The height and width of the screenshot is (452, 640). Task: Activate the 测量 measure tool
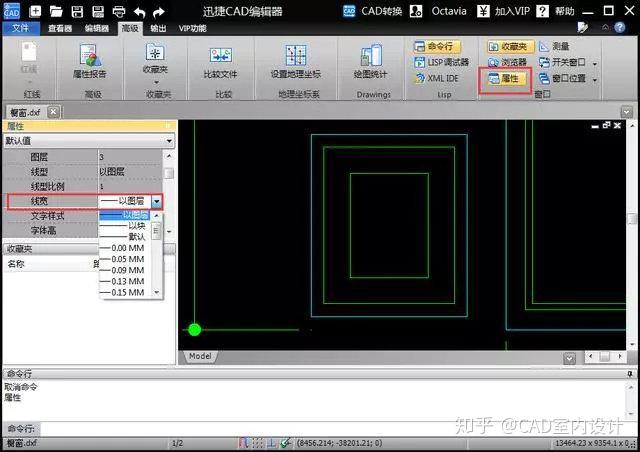coord(554,47)
